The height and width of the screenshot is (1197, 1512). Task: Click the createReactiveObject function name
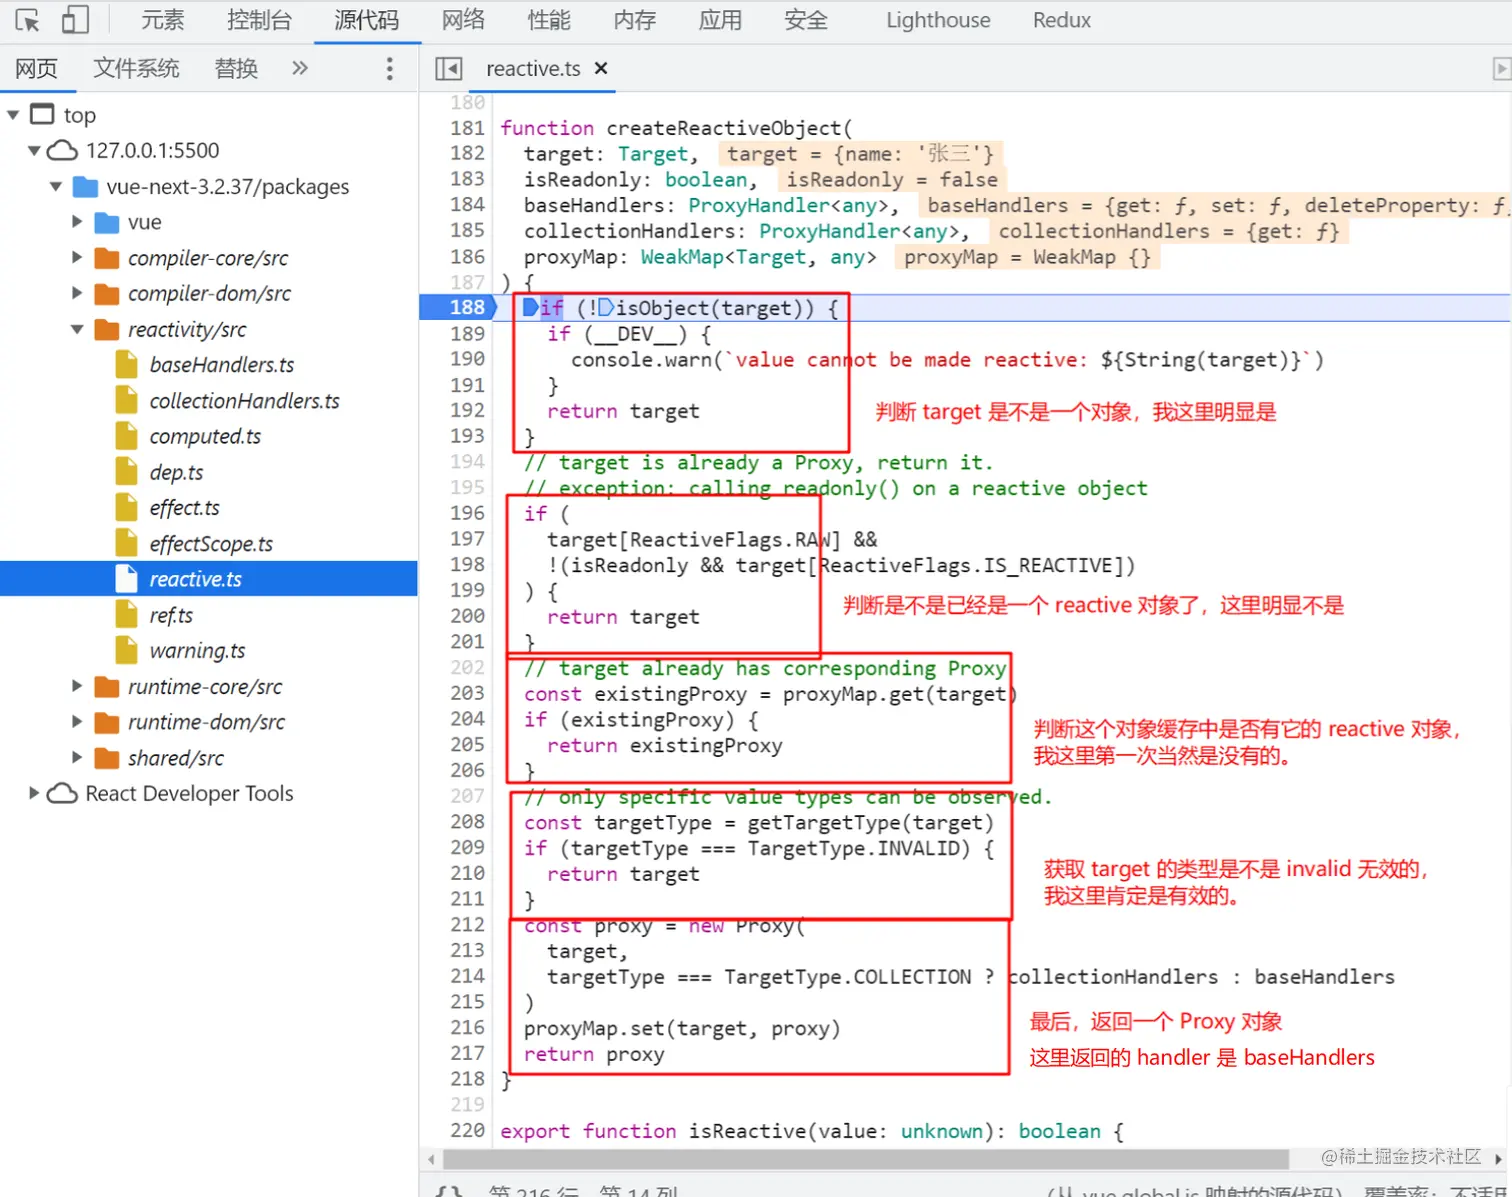tap(724, 128)
